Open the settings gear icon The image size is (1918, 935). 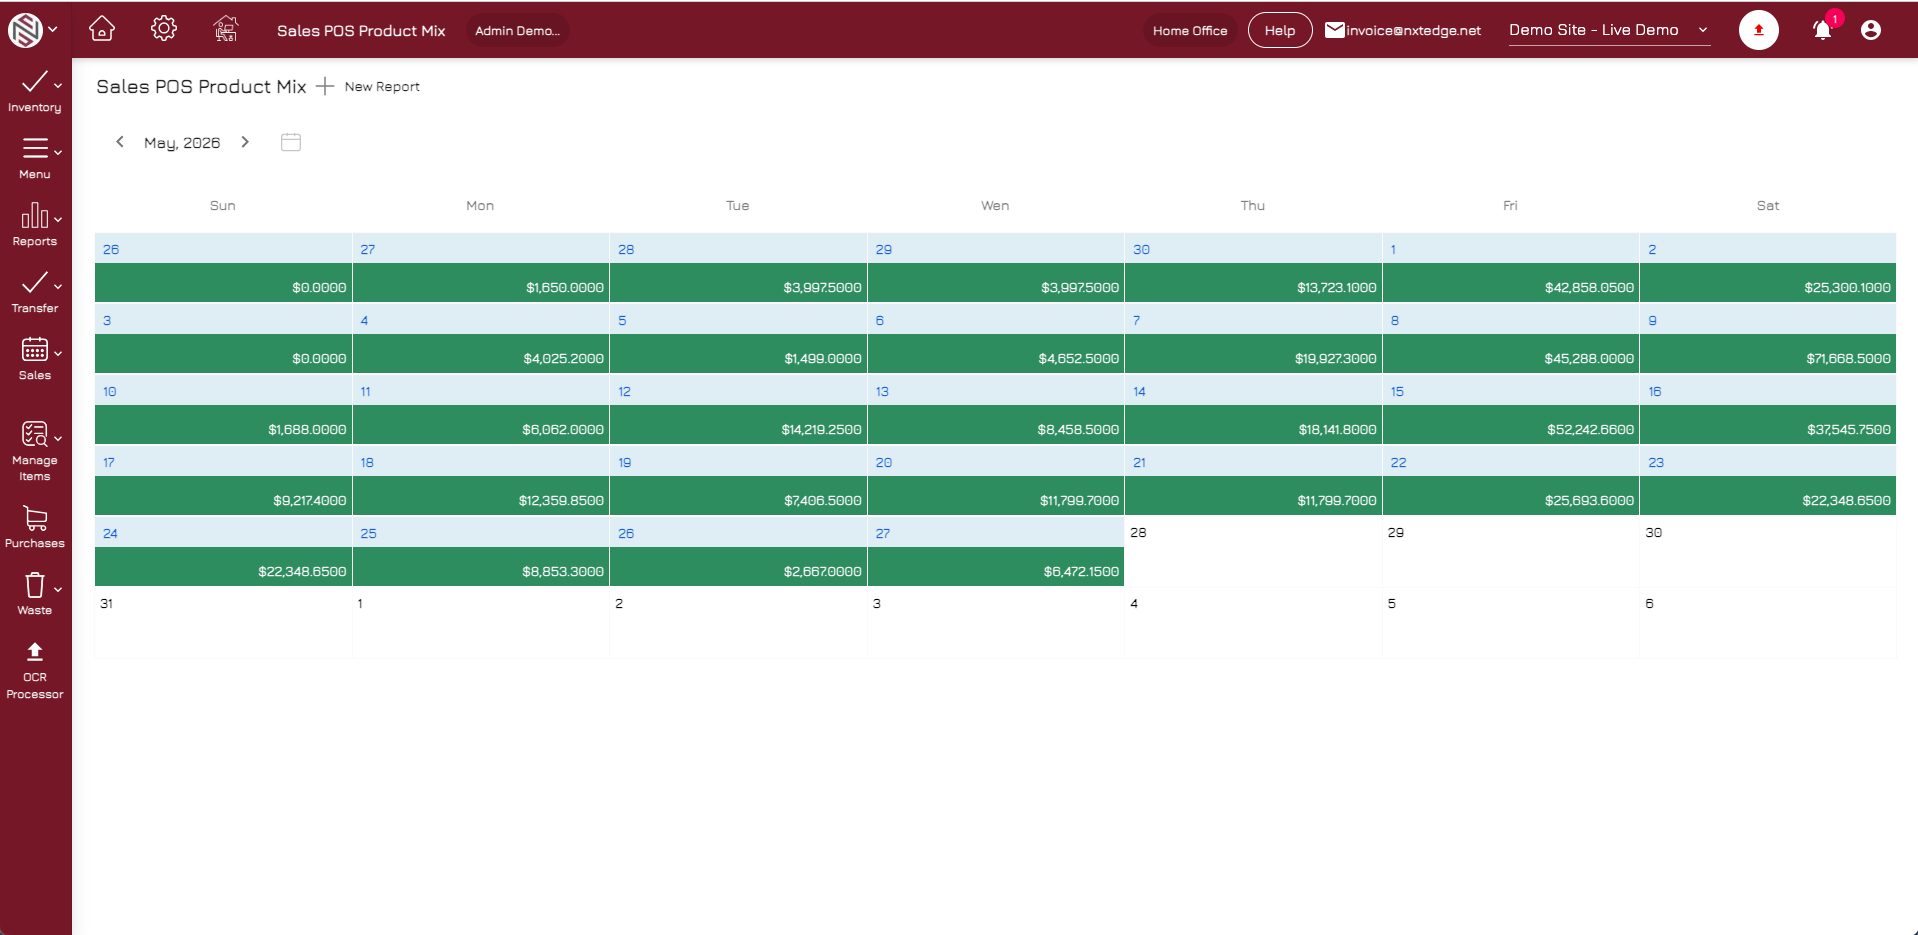pos(164,29)
